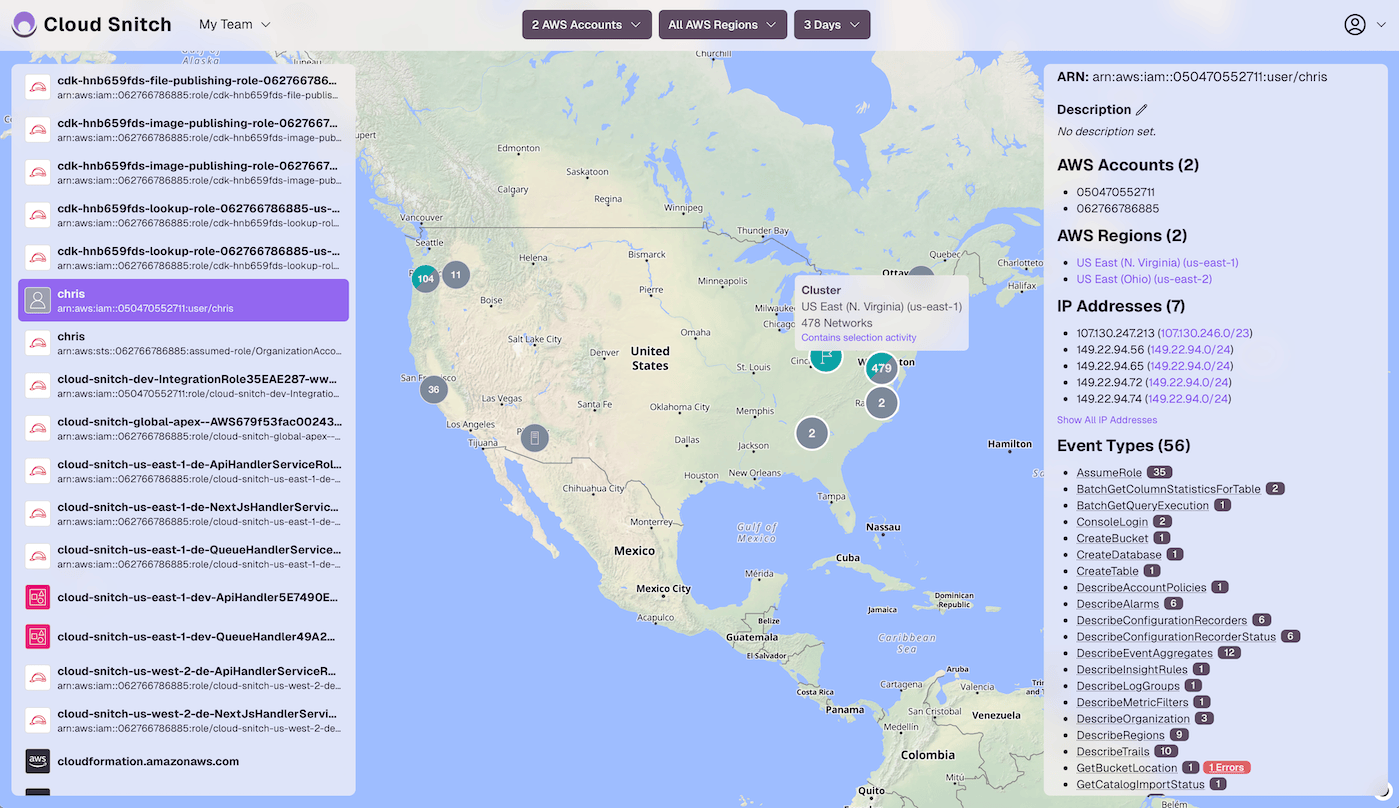Click the device marker near Phoenix

pyautogui.click(x=535, y=438)
